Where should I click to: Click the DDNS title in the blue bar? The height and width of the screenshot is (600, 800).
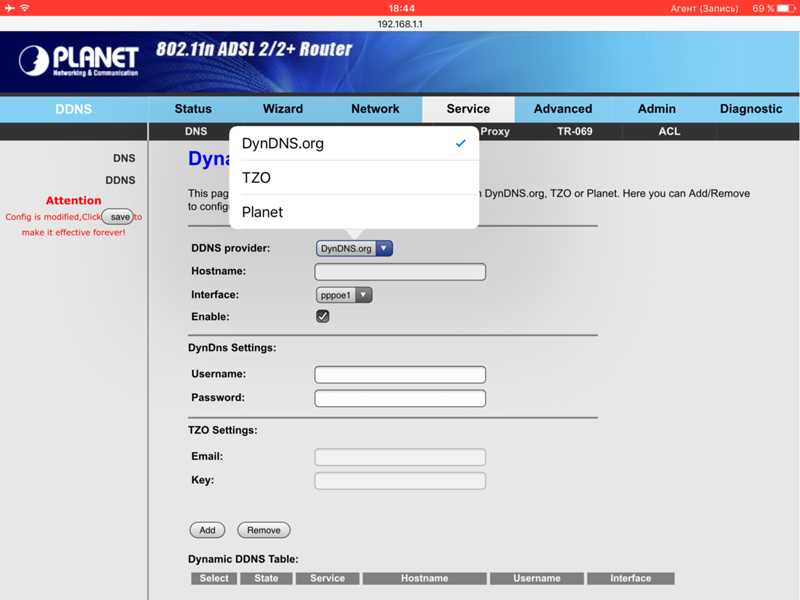tap(73, 109)
